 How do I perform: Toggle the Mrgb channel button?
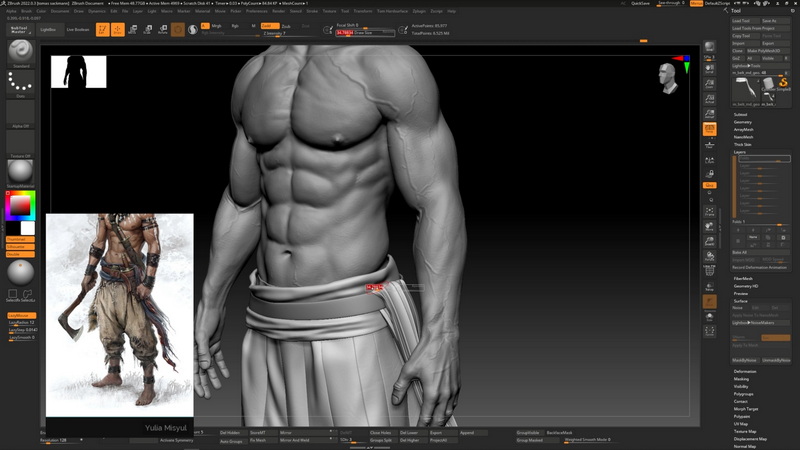click(216, 26)
